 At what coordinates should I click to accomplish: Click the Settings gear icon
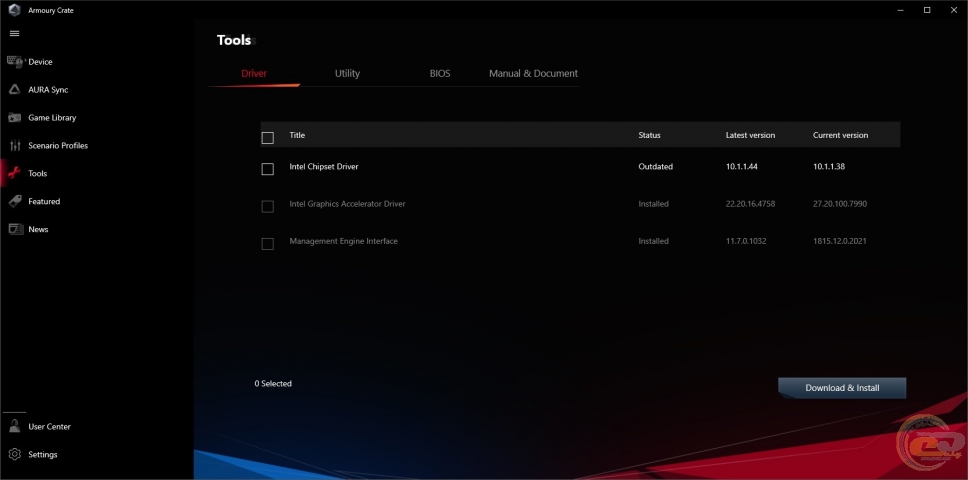click(x=15, y=454)
